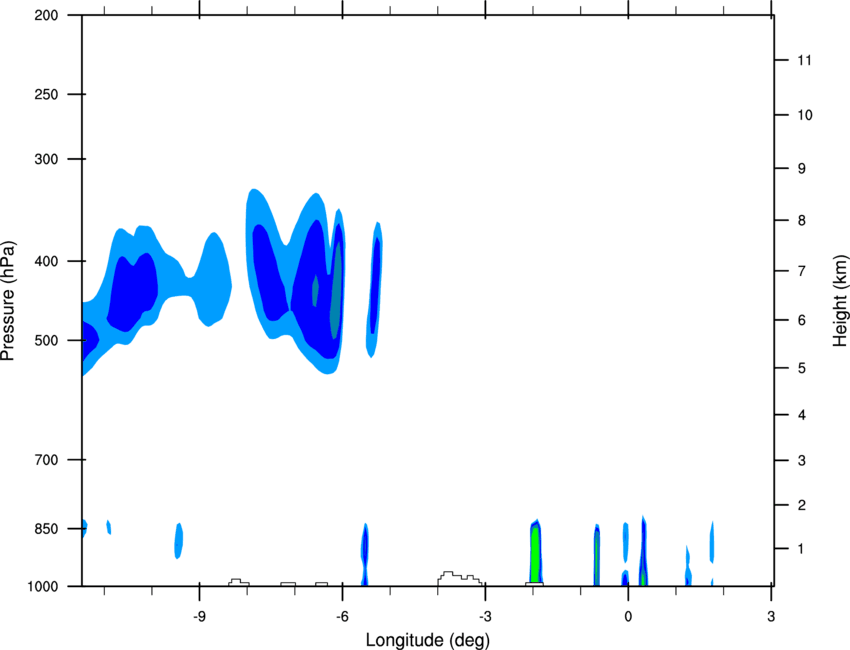Viewport: 850px width, 650px height.
Task: Click the 11 km height label
Action: tap(804, 60)
